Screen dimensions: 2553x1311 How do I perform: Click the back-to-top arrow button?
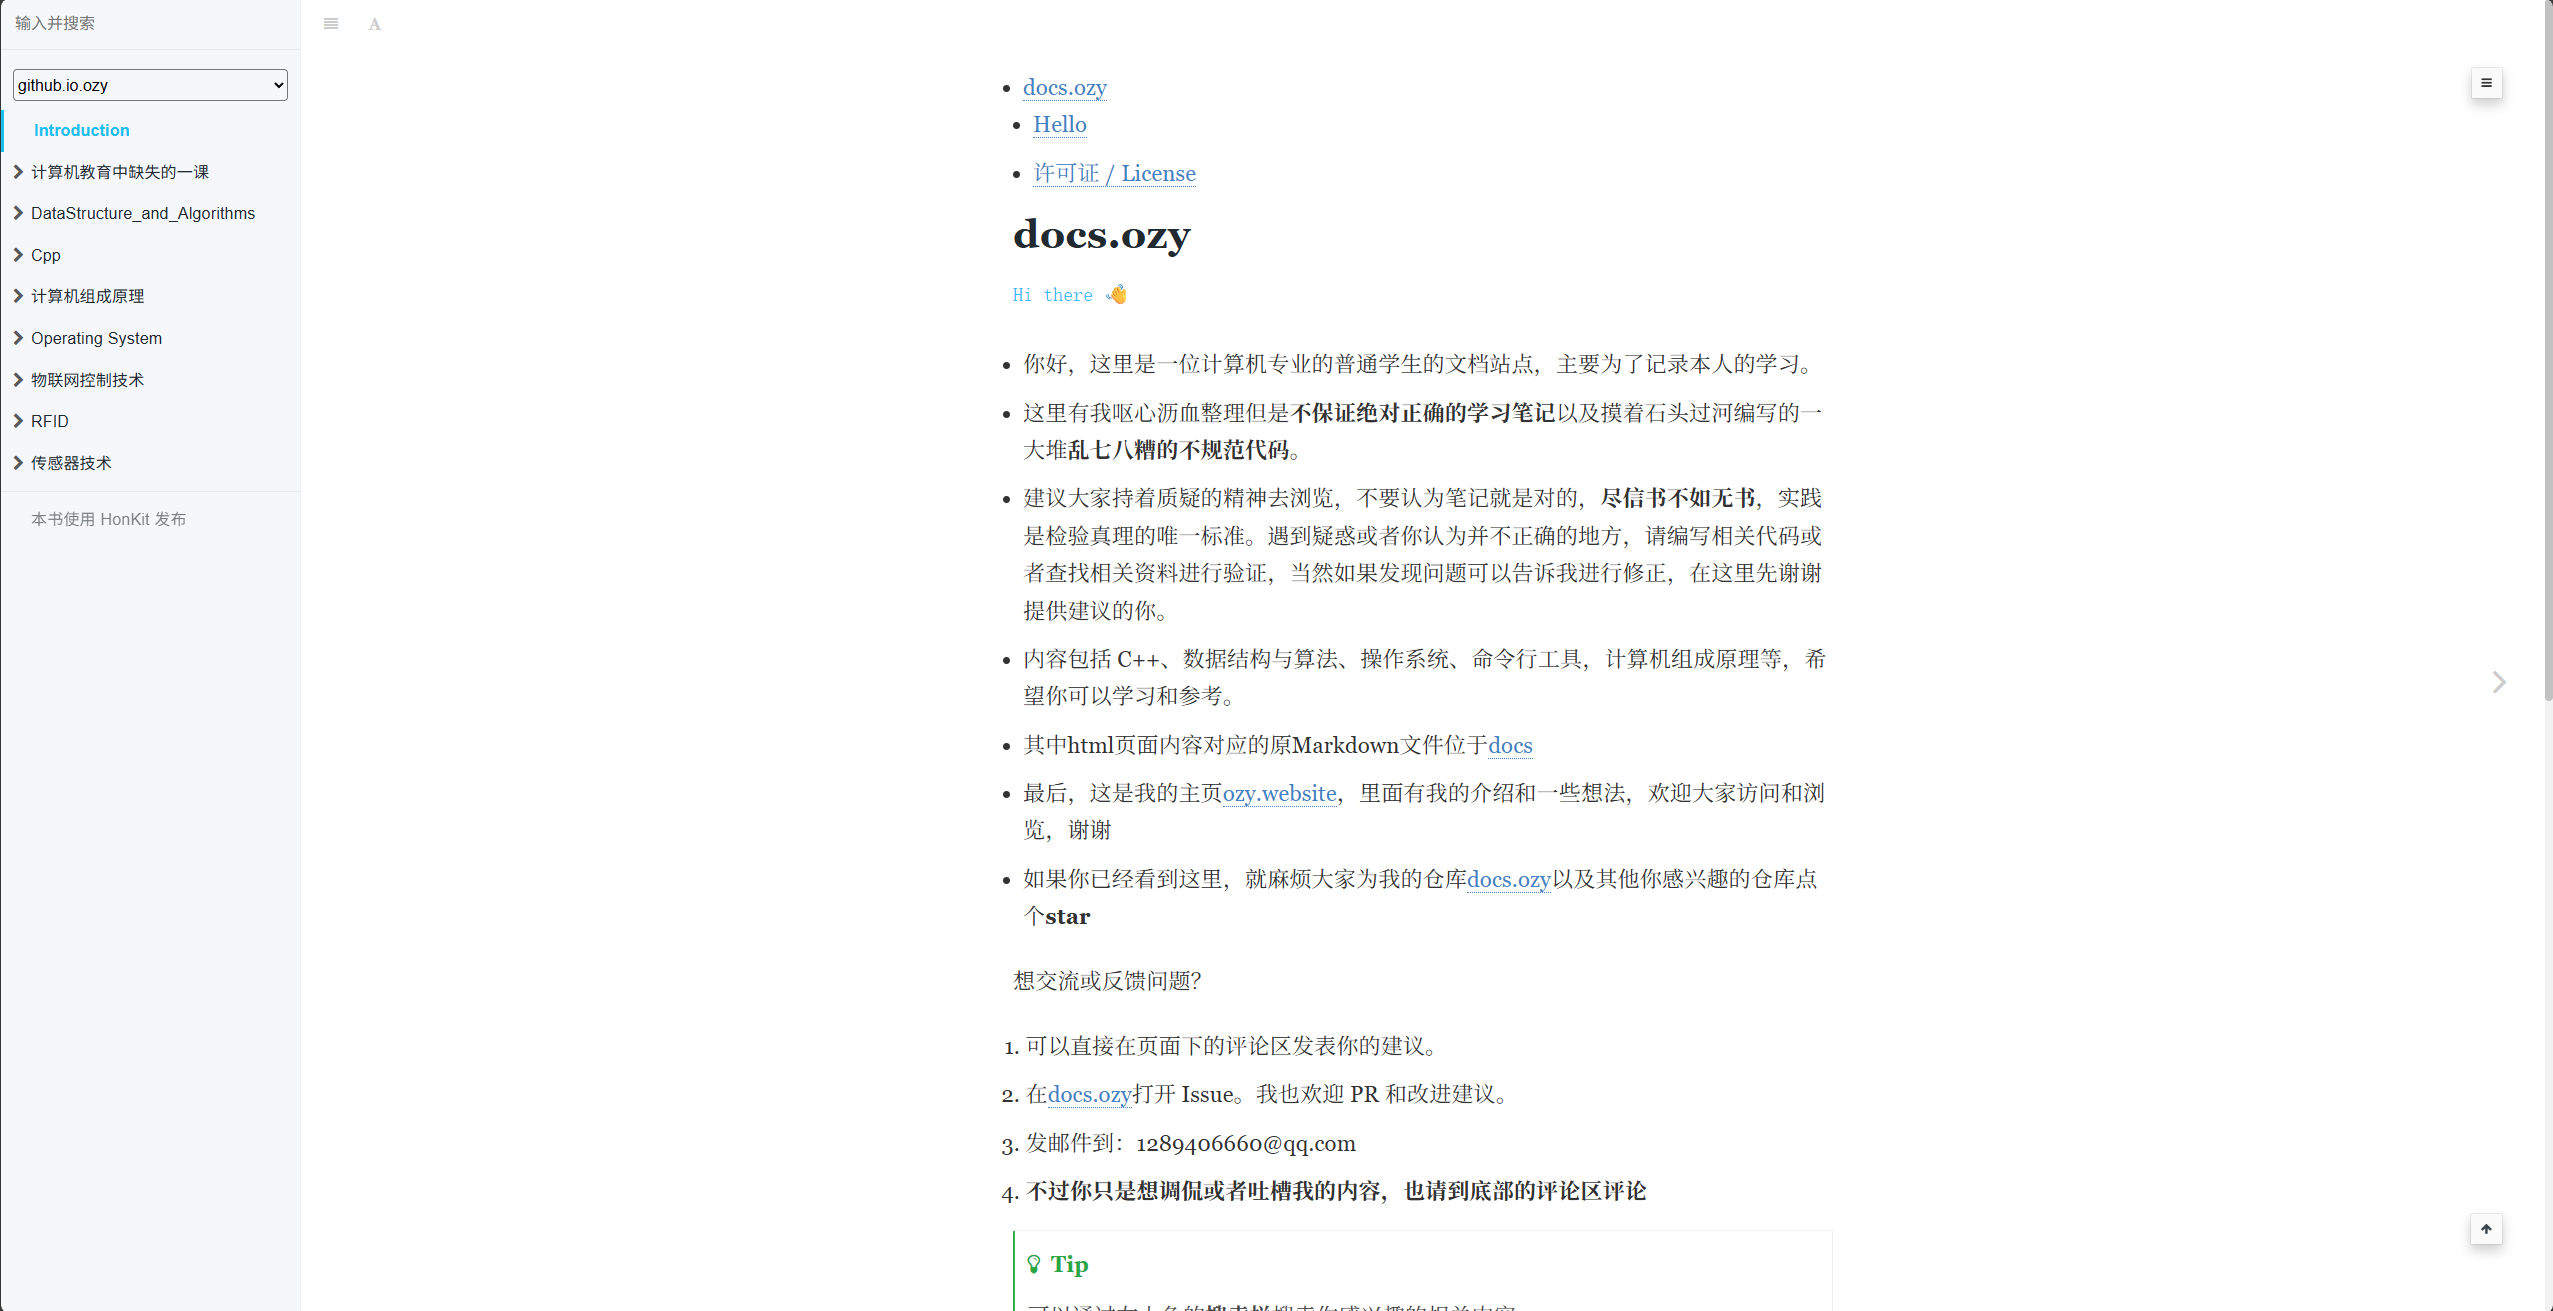point(2486,1229)
